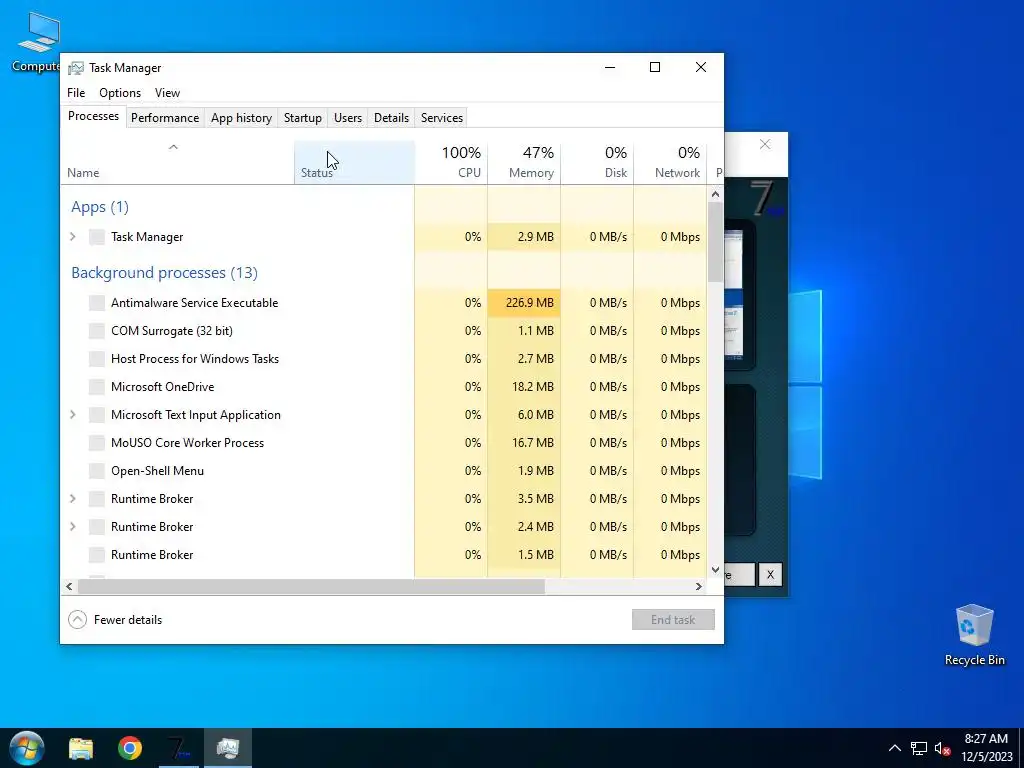Click the Open-Shell Menu process icon
The image size is (1024, 768).
click(97, 471)
